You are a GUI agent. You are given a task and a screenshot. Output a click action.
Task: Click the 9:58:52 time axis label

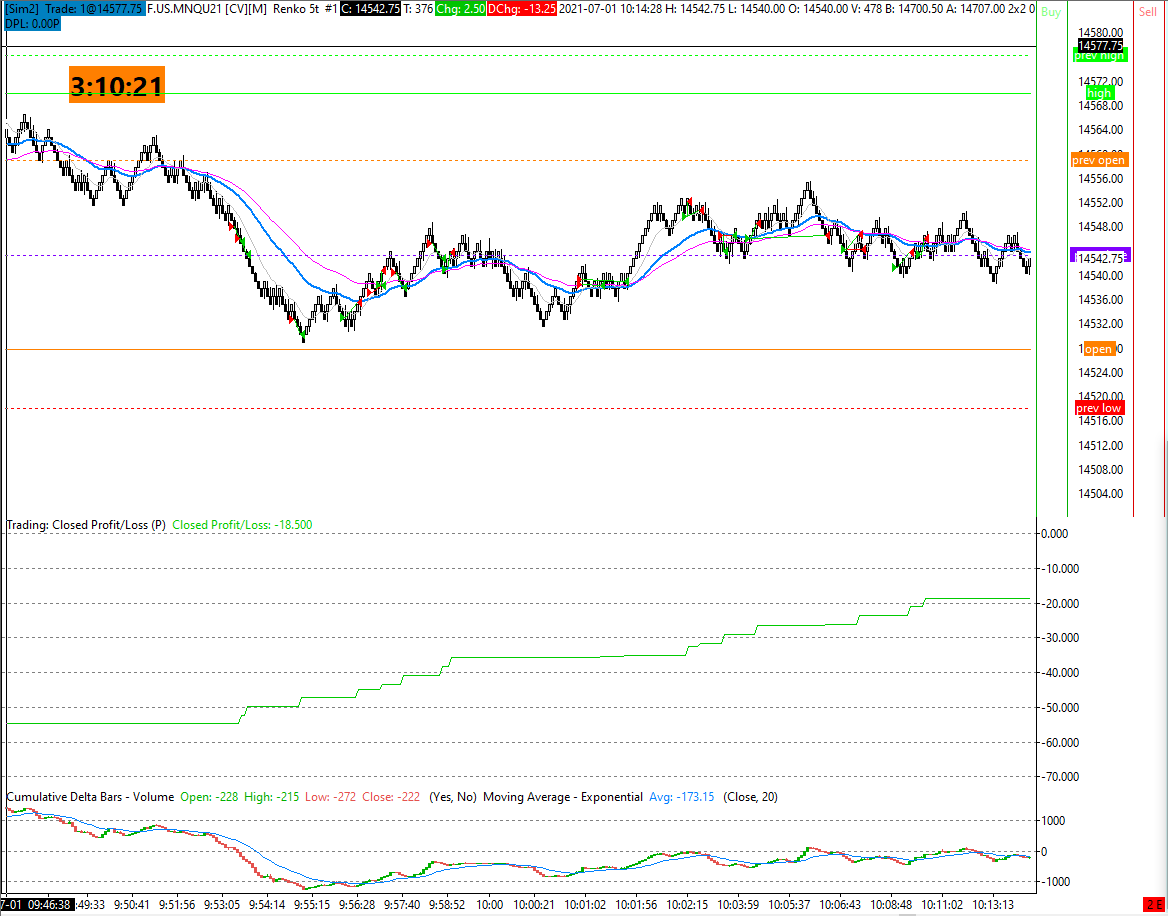point(447,905)
